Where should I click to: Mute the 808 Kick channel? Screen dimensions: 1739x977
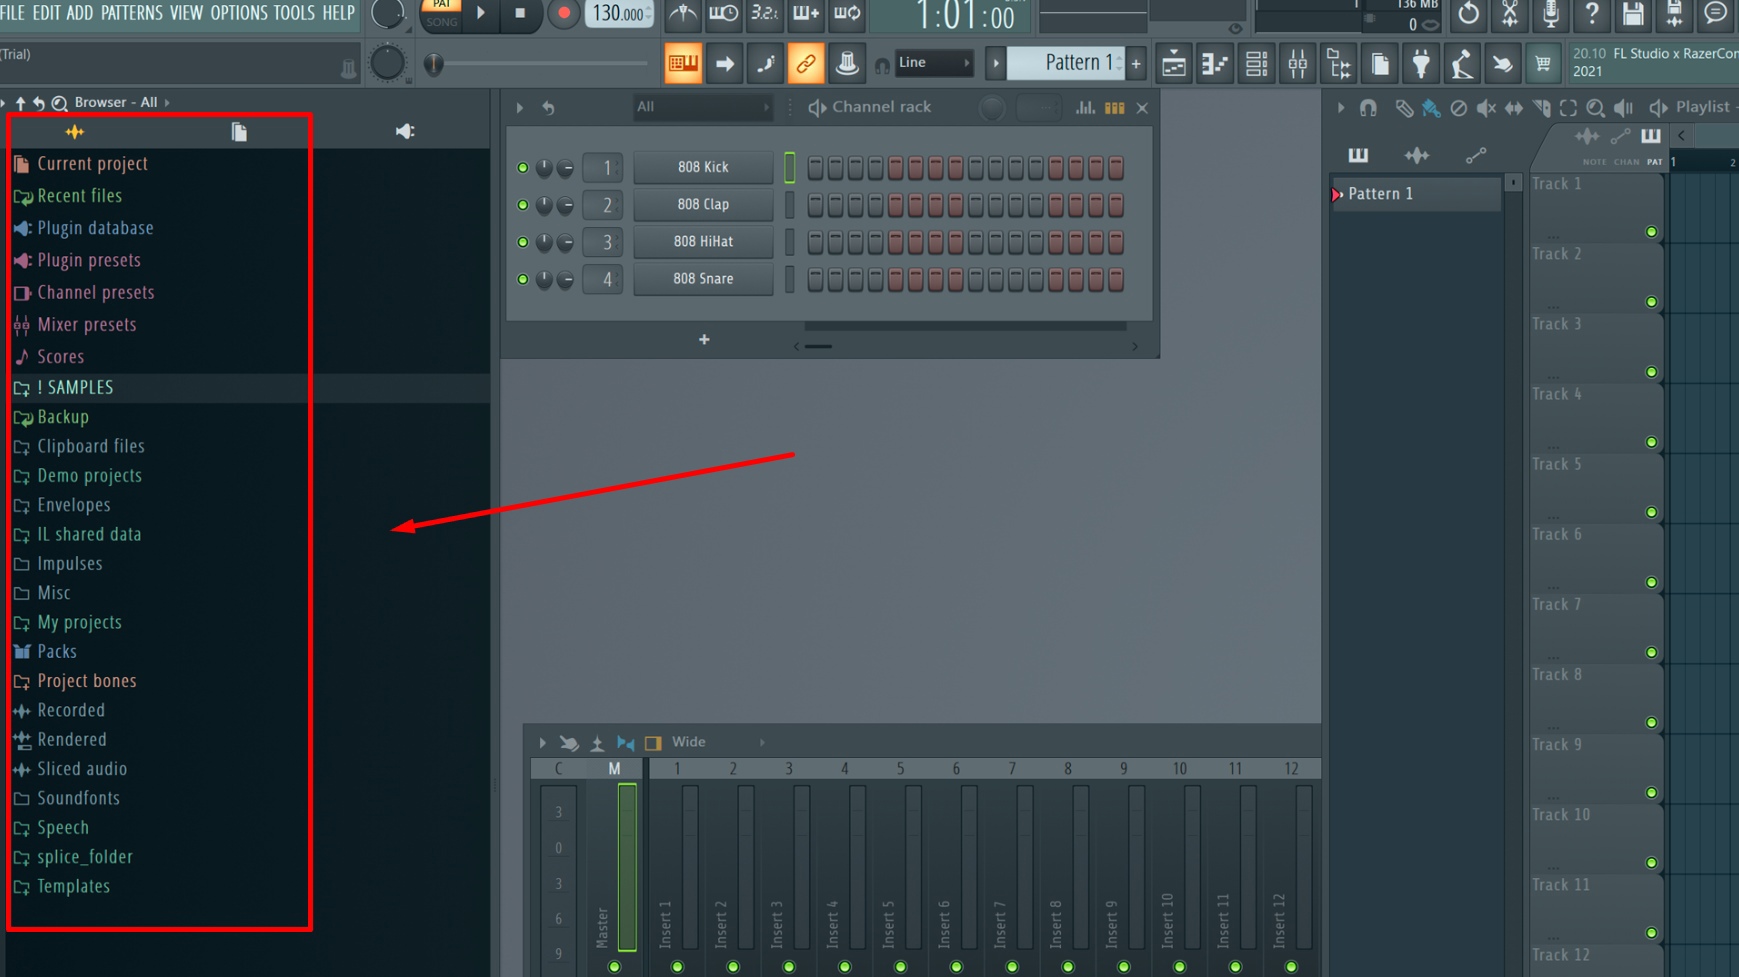point(522,168)
